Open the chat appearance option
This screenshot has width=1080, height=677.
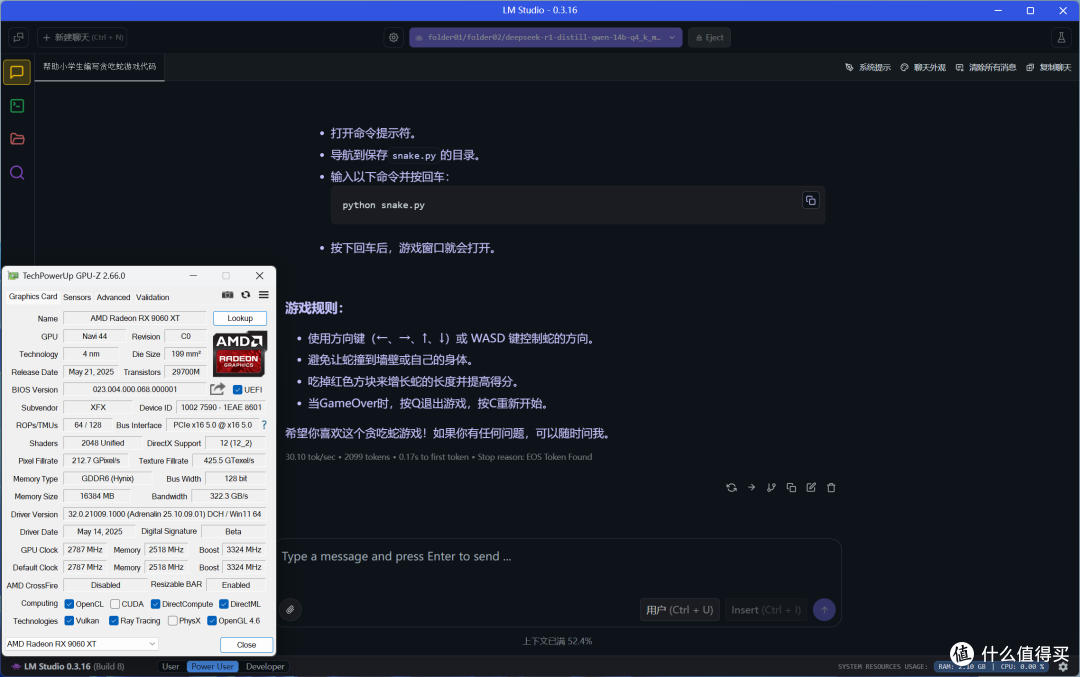coord(923,67)
